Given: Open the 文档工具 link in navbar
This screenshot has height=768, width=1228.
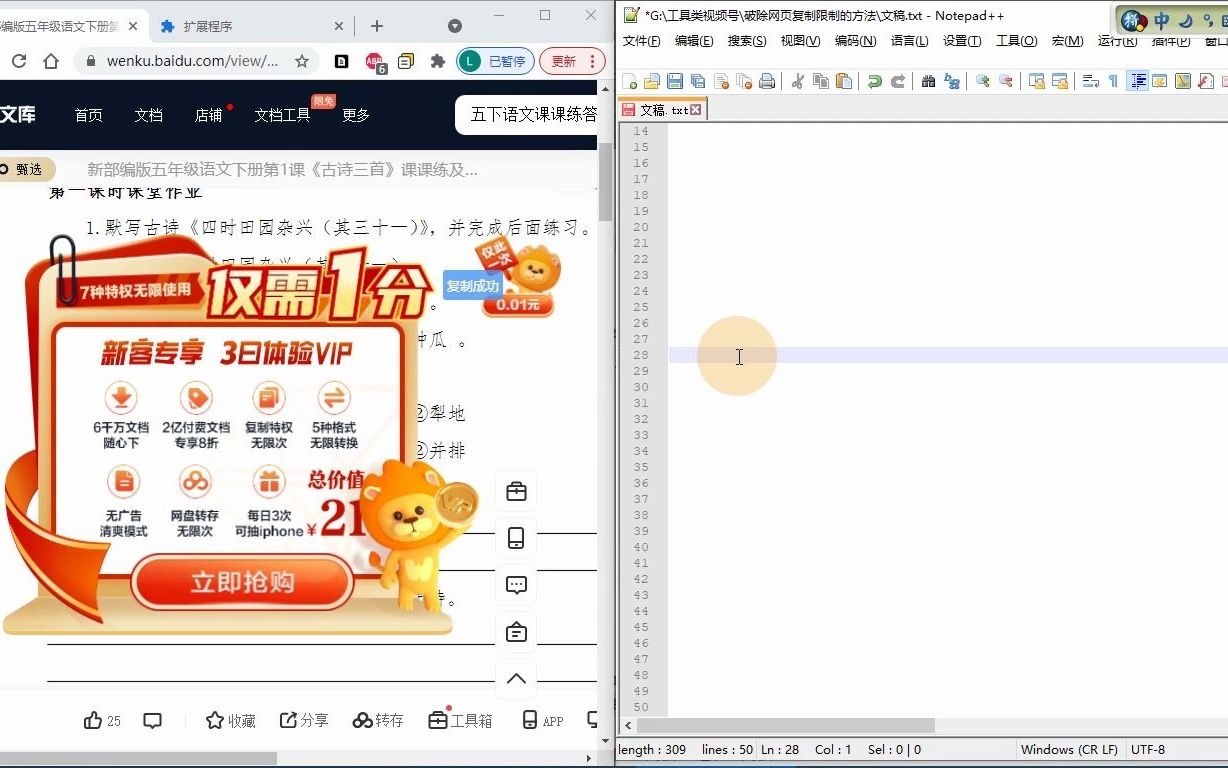Looking at the screenshot, I should point(281,115).
